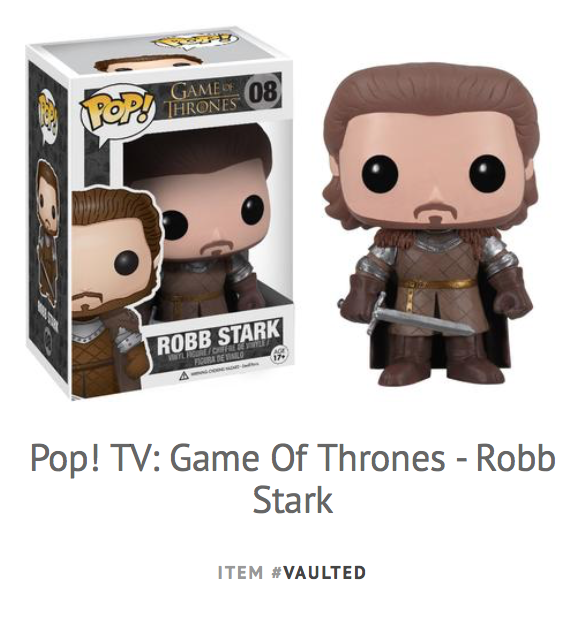Click the cartoon Robb Stark illustration on box
Screen dimensions: 576x620
[x=115, y=293]
